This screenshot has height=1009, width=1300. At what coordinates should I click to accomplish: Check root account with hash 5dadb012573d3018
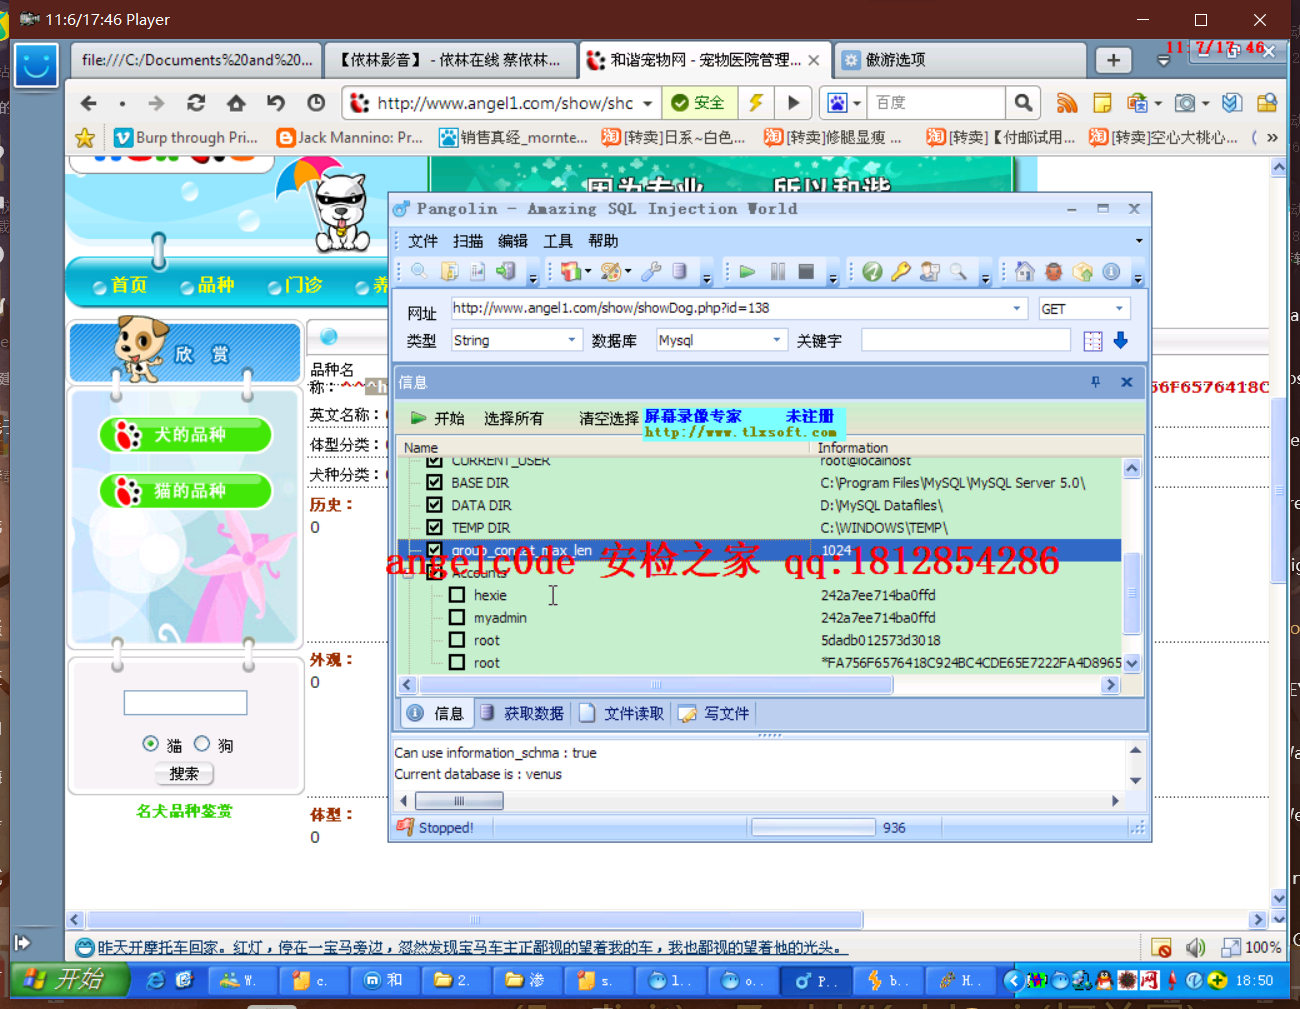click(x=457, y=640)
